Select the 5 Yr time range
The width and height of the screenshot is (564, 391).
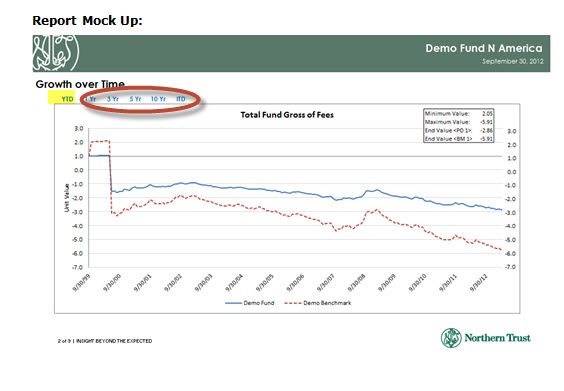point(135,99)
